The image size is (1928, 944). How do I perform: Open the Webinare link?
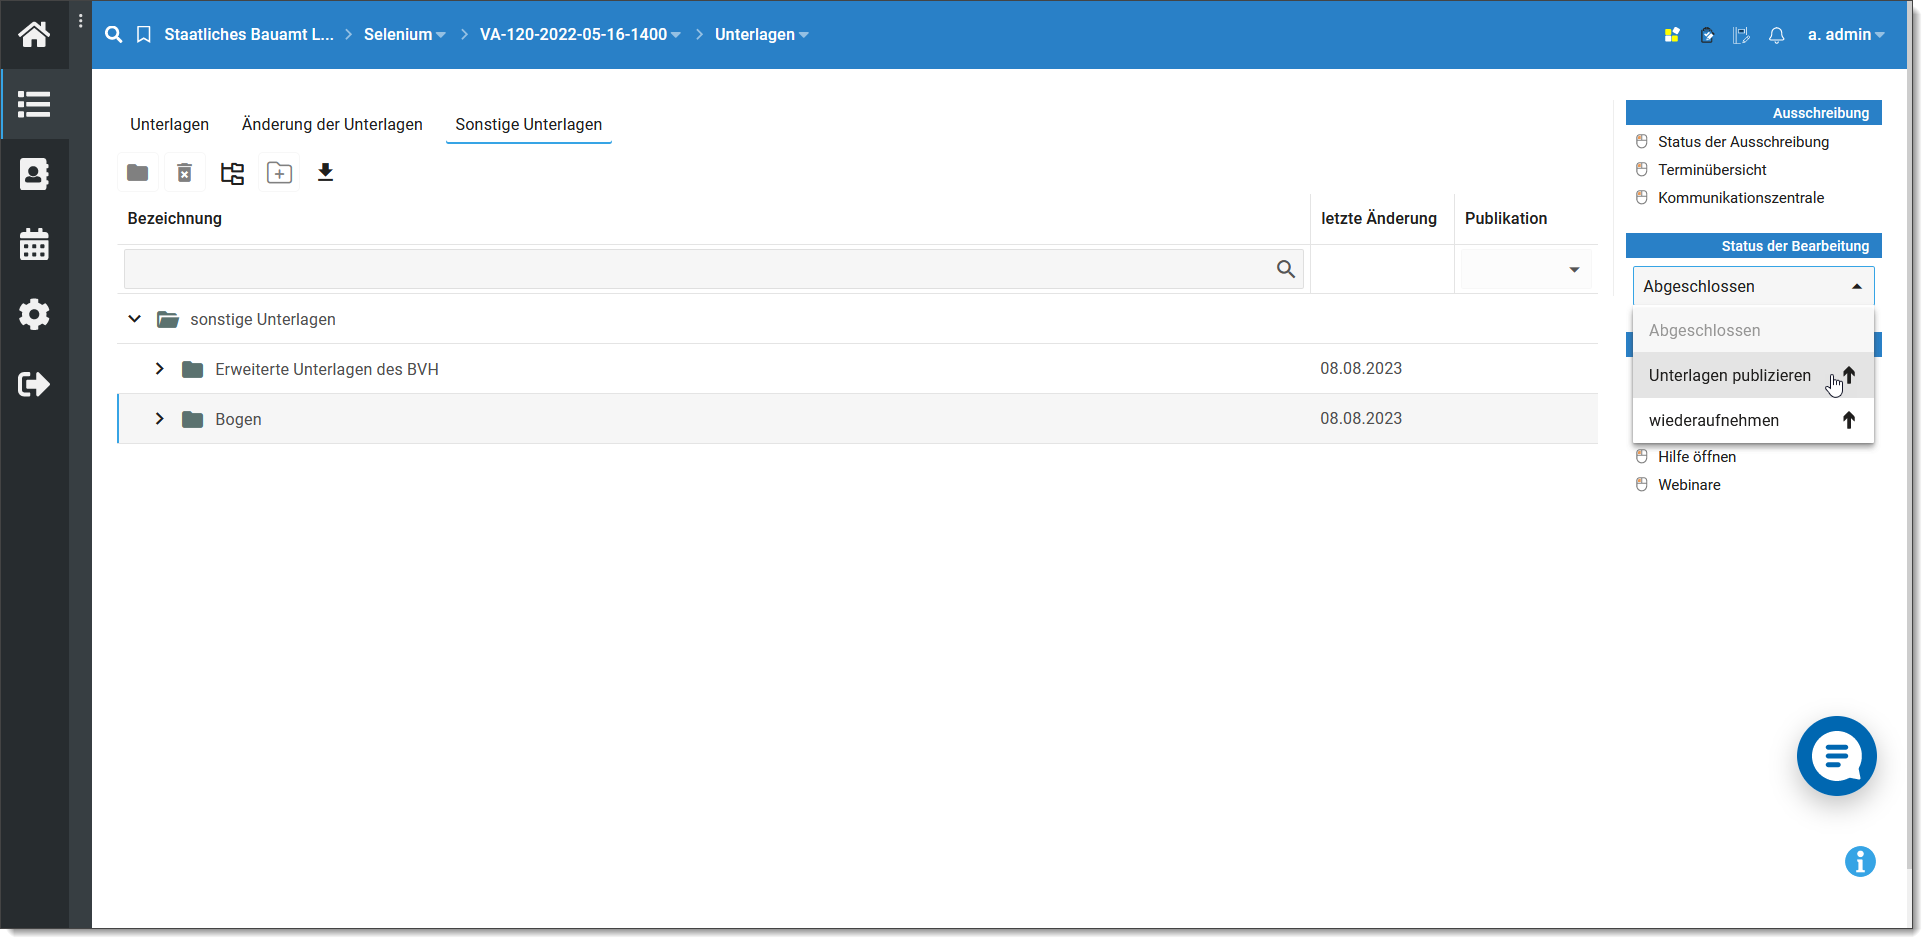click(1689, 485)
